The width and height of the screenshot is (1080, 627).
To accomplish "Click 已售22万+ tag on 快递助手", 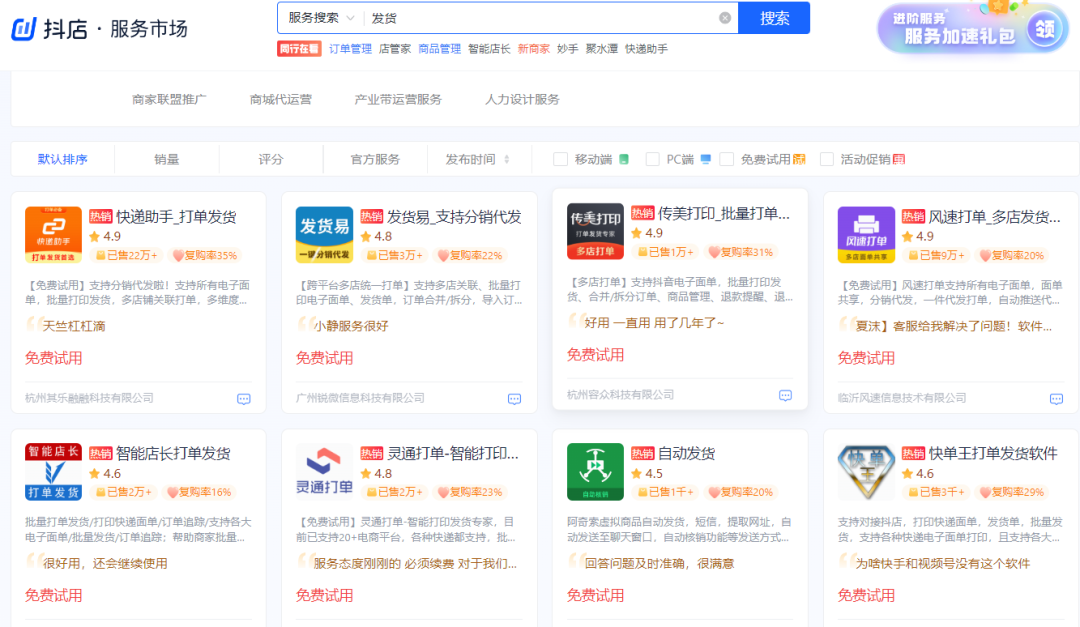I will click(x=127, y=256).
